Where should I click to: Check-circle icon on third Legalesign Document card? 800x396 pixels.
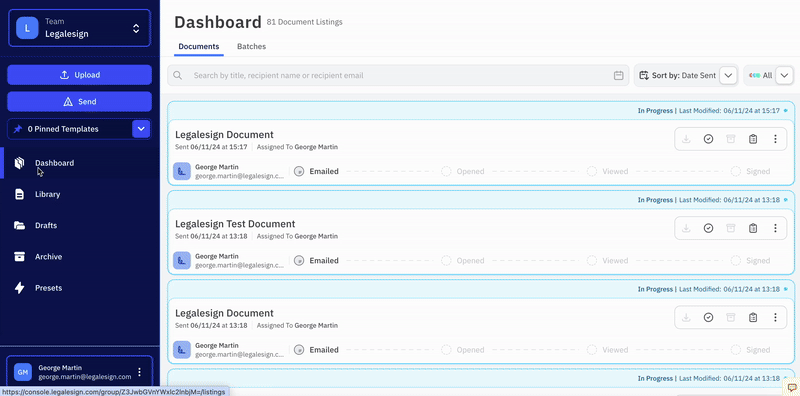pos(708,317)
